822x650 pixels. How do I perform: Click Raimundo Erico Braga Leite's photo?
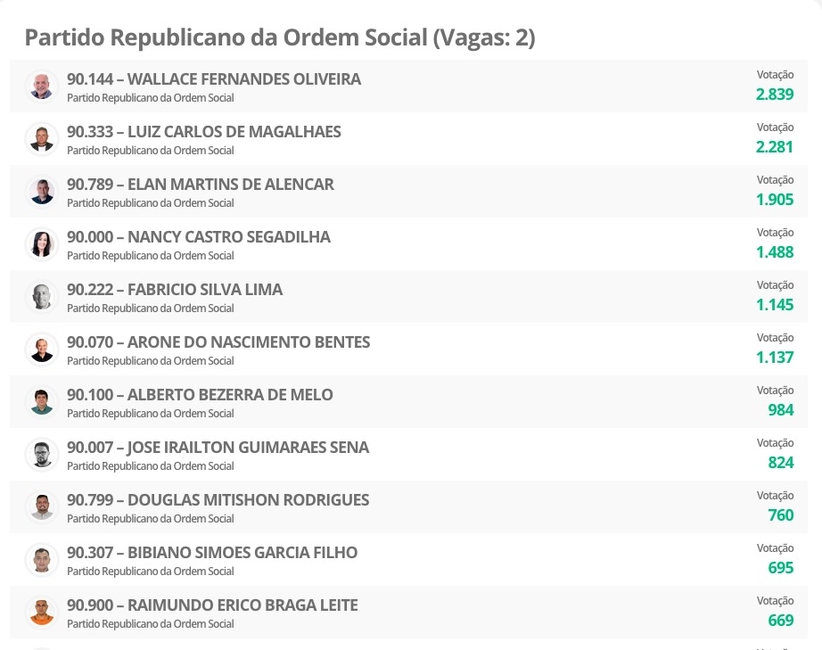[42, 612]
